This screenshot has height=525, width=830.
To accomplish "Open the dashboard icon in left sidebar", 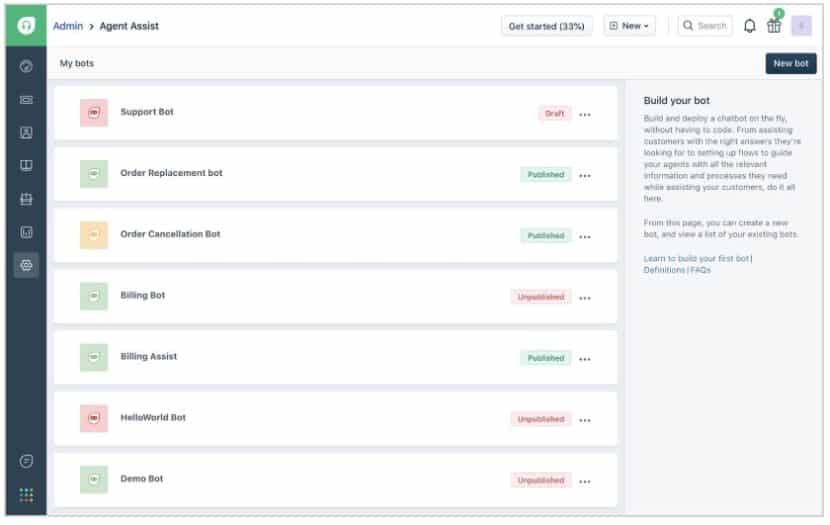I will (x=26, y=67).
